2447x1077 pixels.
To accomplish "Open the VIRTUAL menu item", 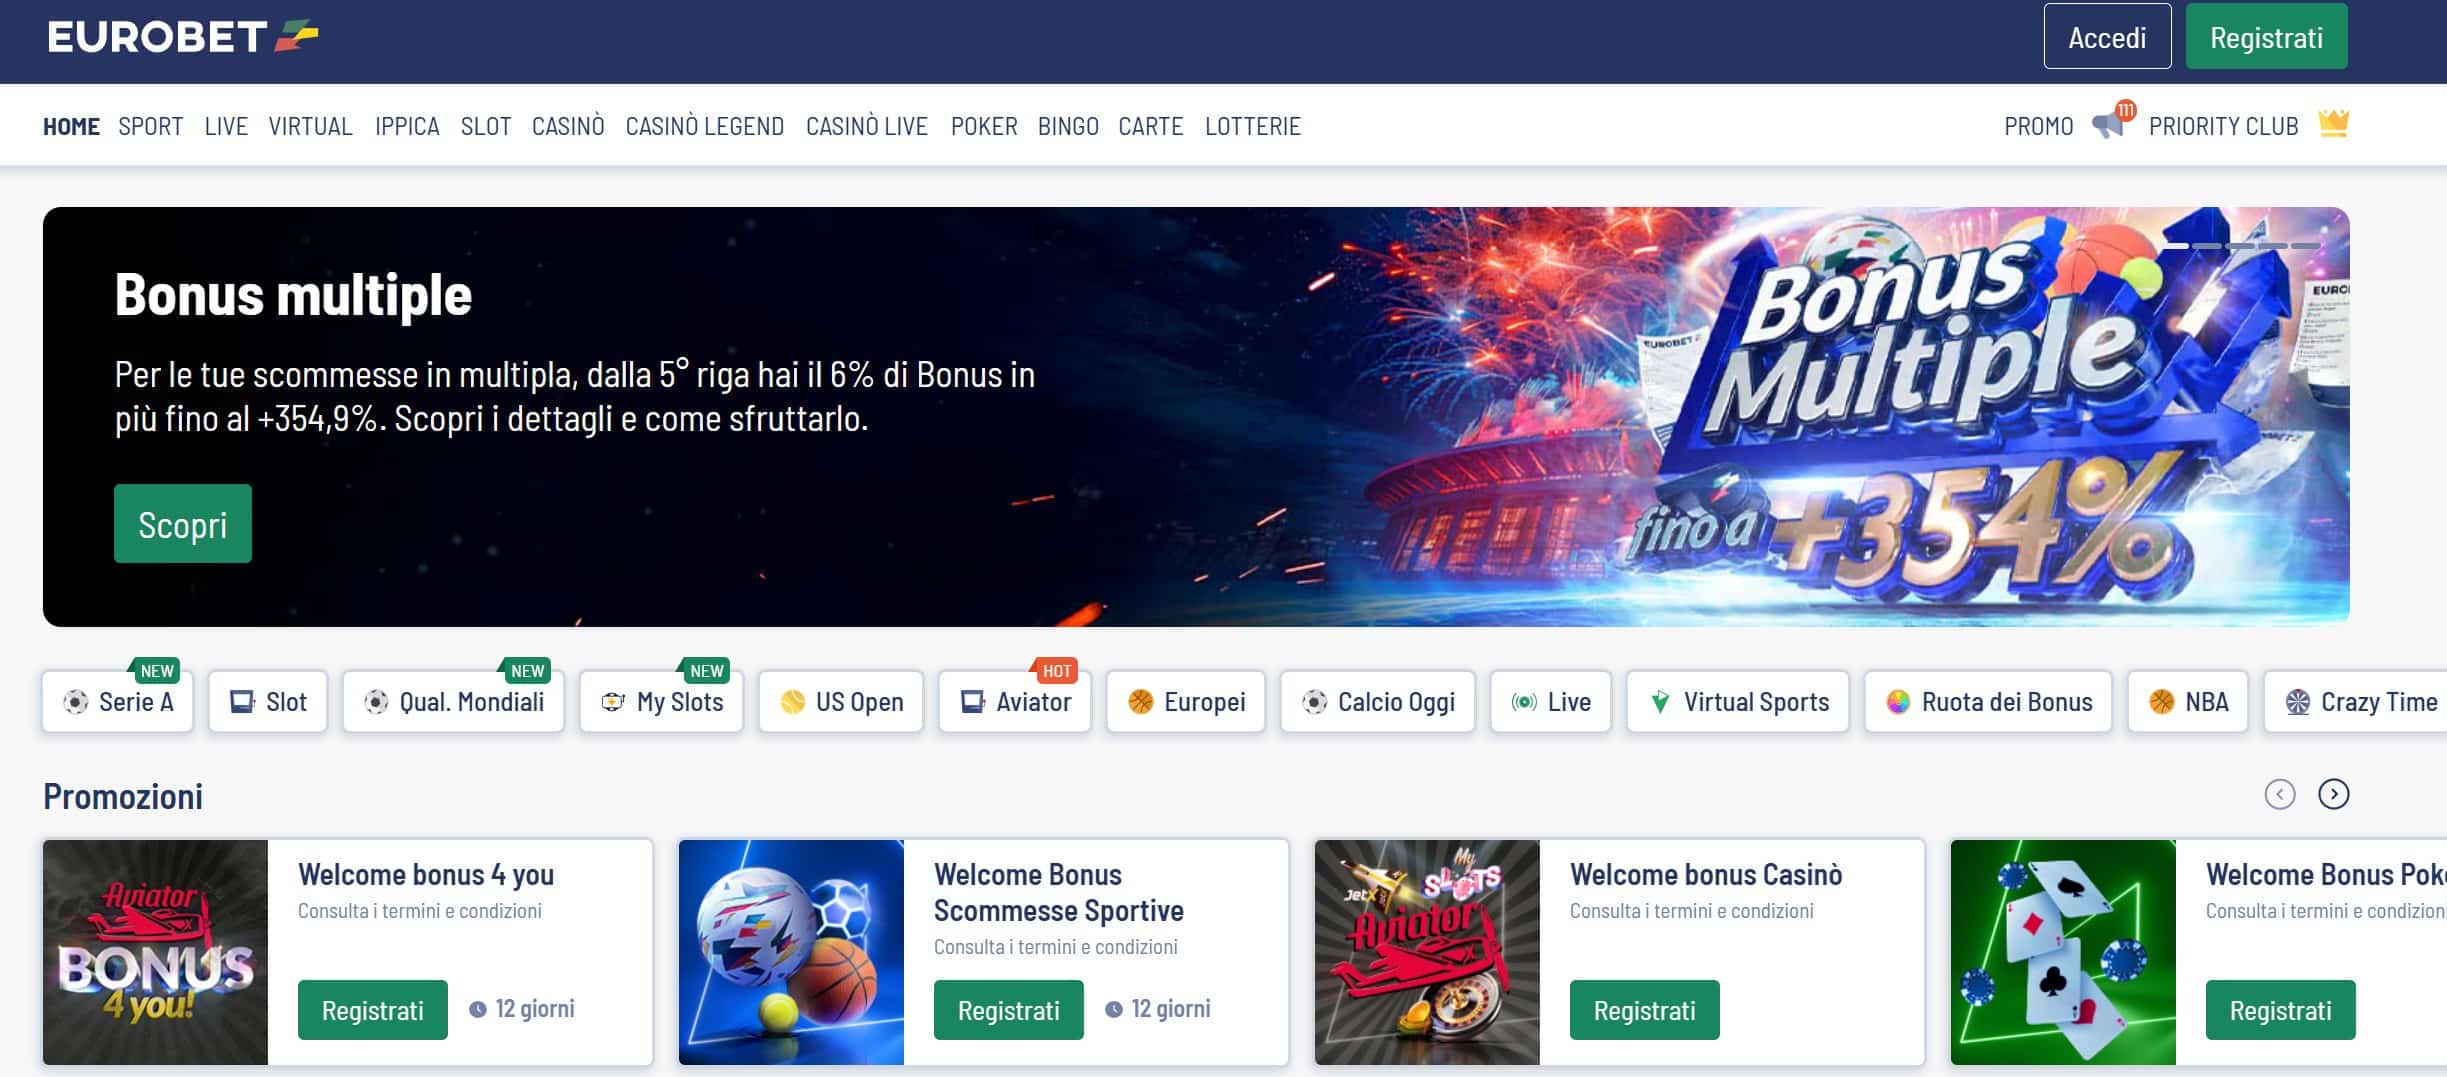I will click(310, 126).
